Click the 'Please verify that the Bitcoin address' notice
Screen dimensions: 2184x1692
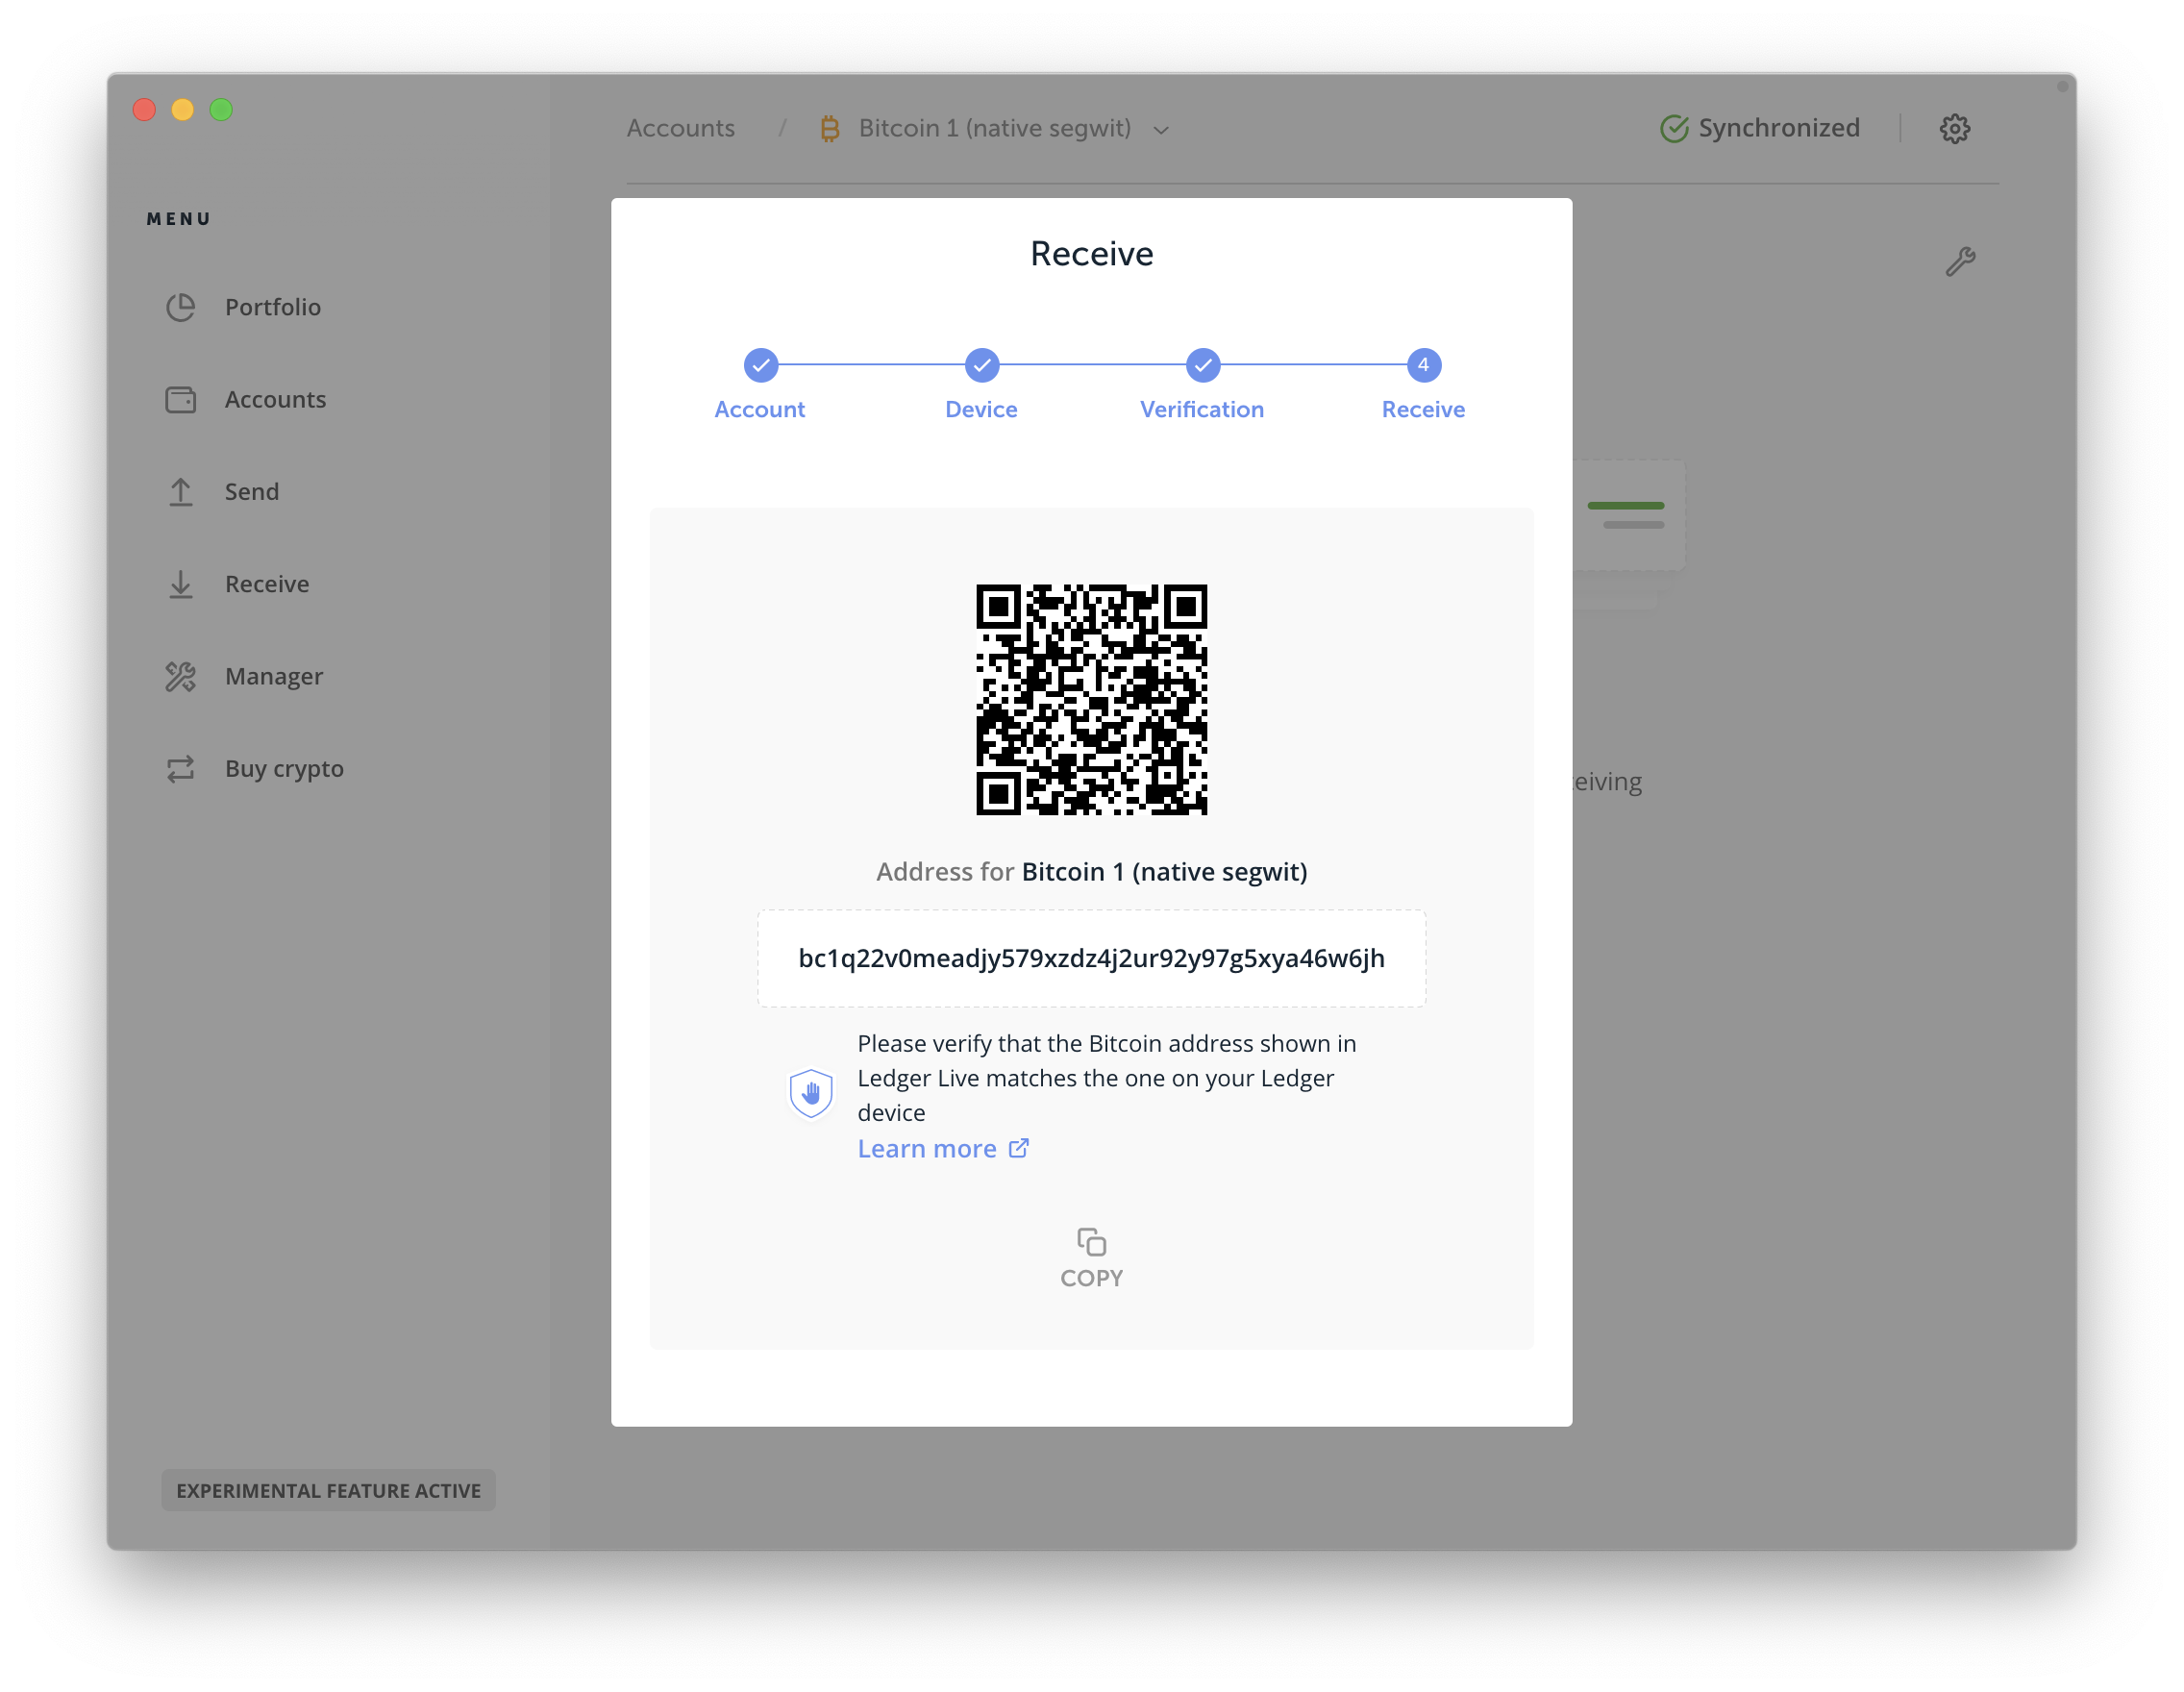(1106, 1078)
